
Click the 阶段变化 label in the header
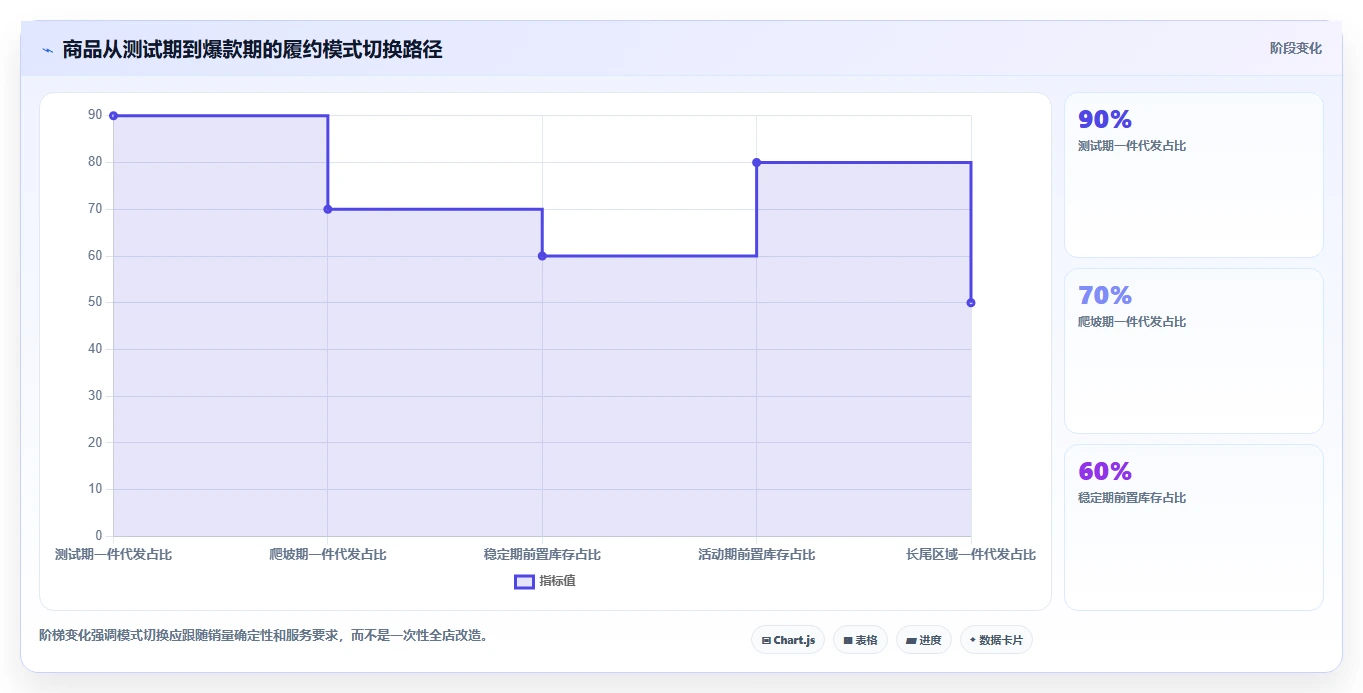[x=1295, y=48]
